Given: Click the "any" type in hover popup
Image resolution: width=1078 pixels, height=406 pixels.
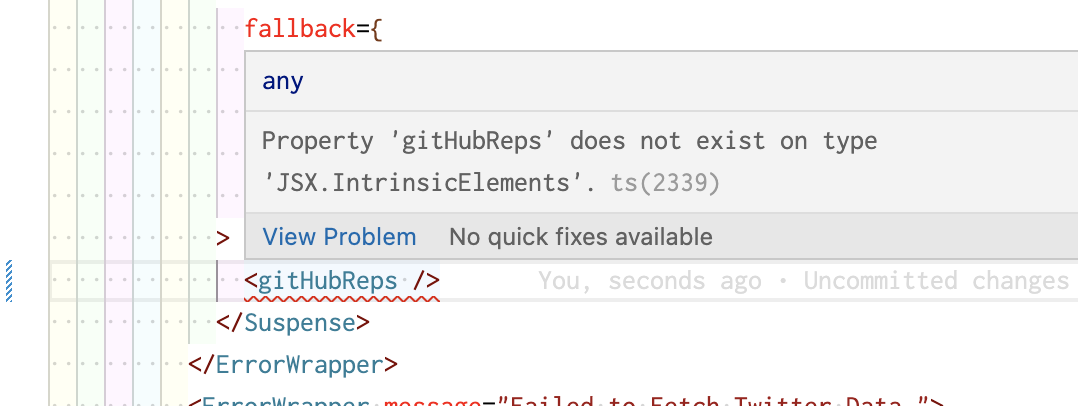Looking at the screenshot, I should pos(283,82).
